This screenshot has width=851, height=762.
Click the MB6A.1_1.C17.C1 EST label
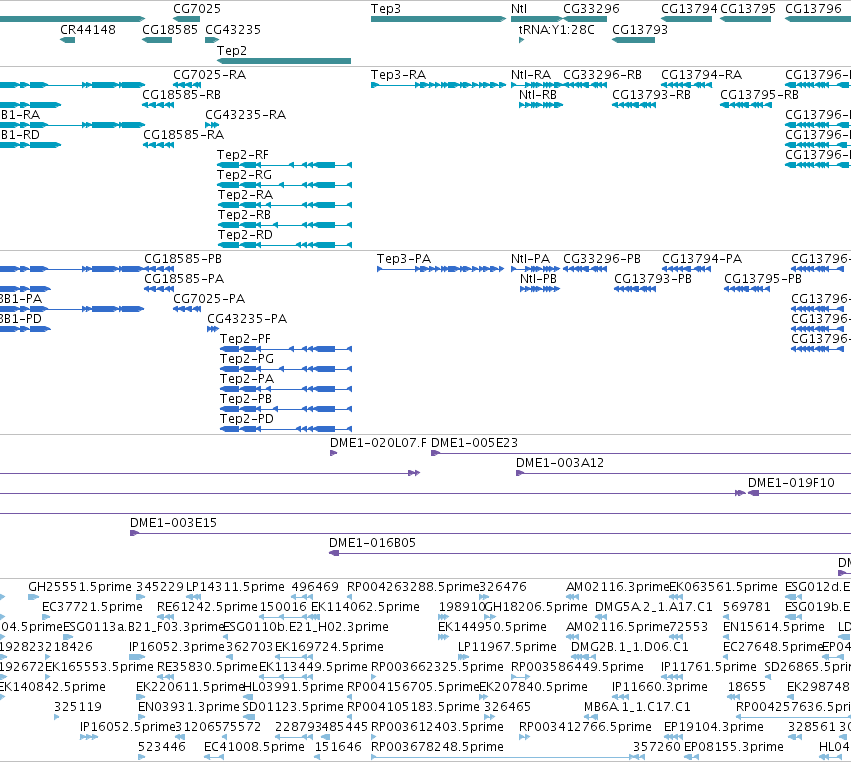point(637,707)
